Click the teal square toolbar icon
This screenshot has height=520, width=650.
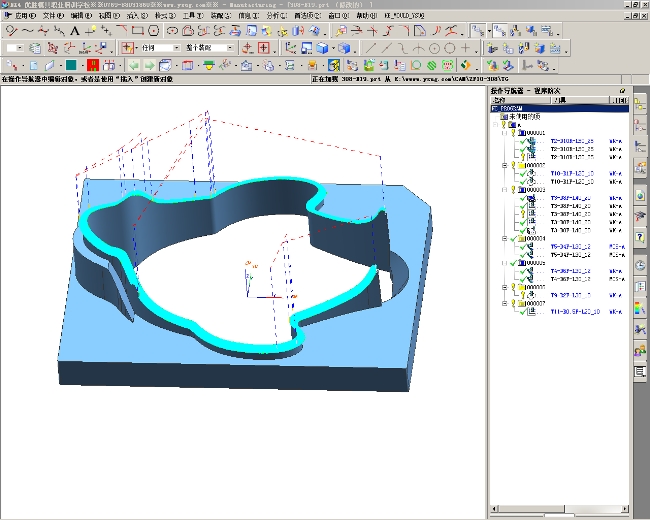pos(71,65)
